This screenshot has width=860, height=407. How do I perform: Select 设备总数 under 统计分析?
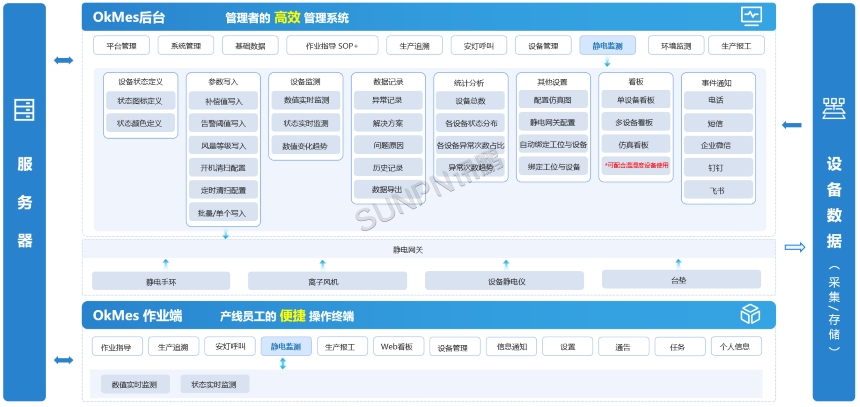471,100
